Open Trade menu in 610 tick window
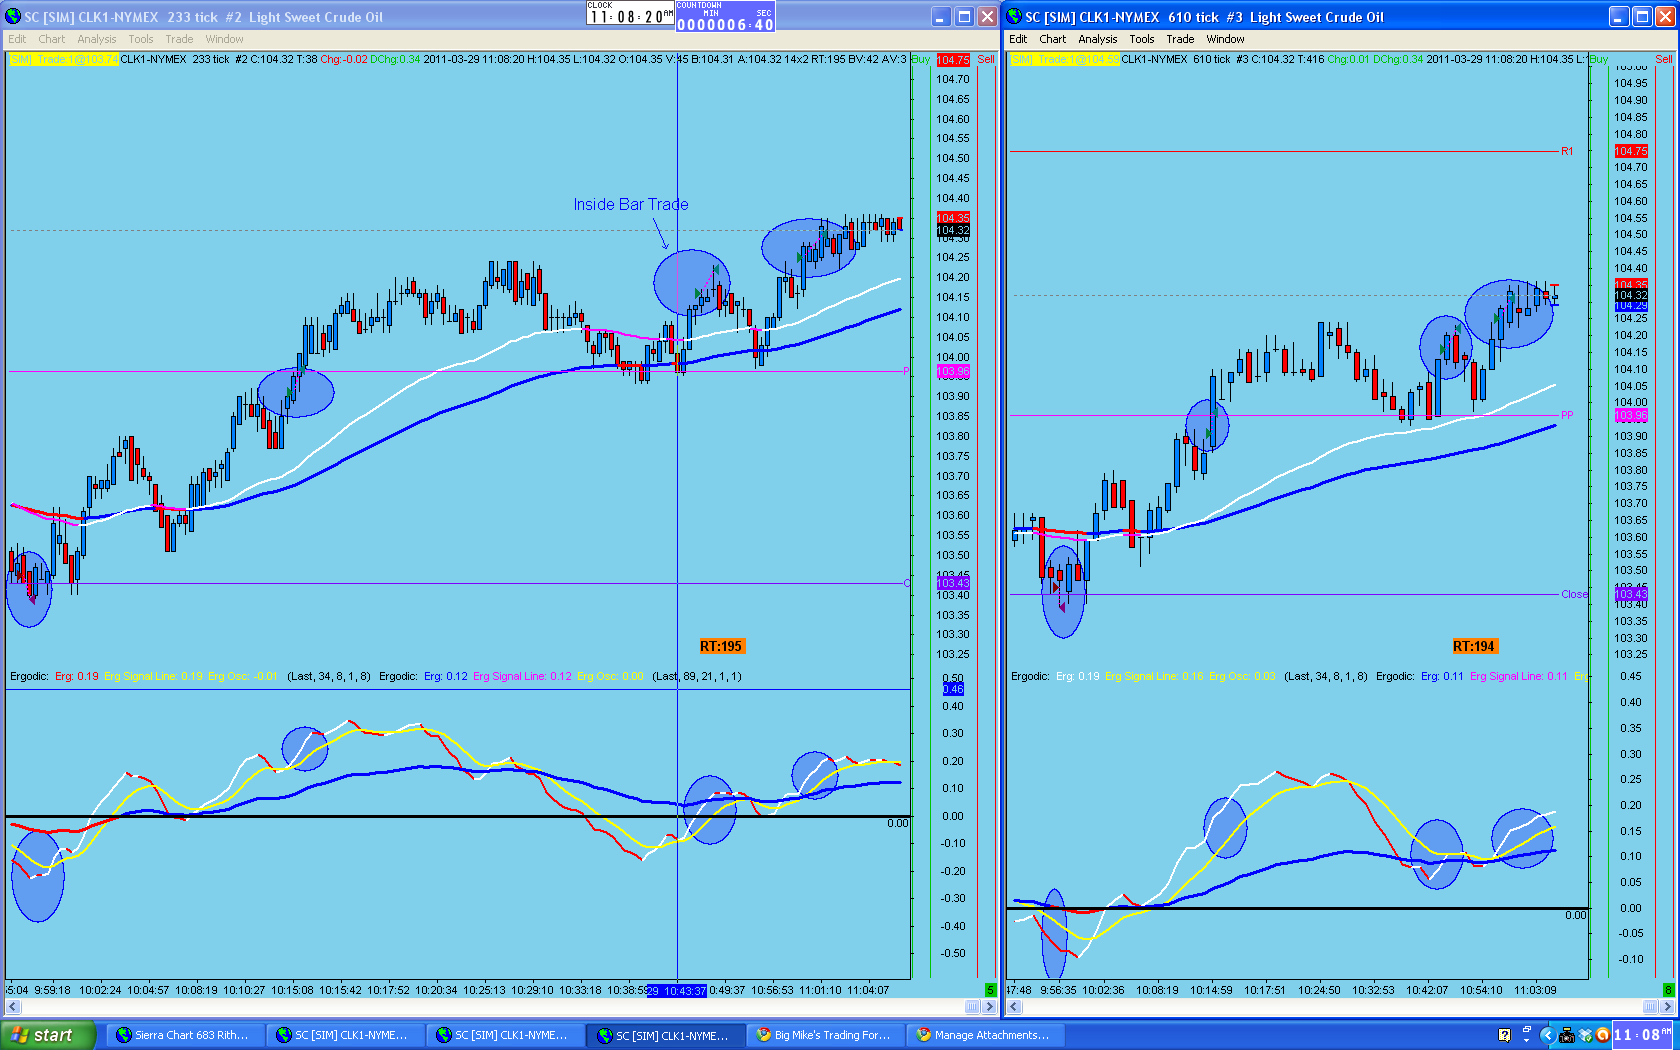The height and width of the screenshot is (1050, 1680). pos(1180,39)
